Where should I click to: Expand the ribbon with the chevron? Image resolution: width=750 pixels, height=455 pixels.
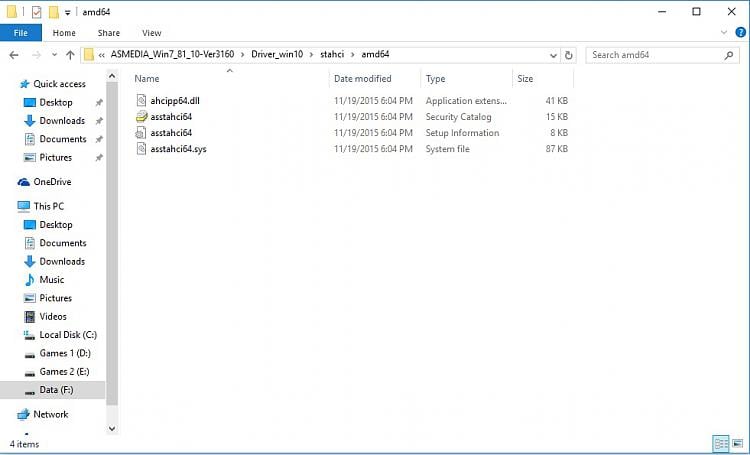pyautogui.click(x=723, y=33)
